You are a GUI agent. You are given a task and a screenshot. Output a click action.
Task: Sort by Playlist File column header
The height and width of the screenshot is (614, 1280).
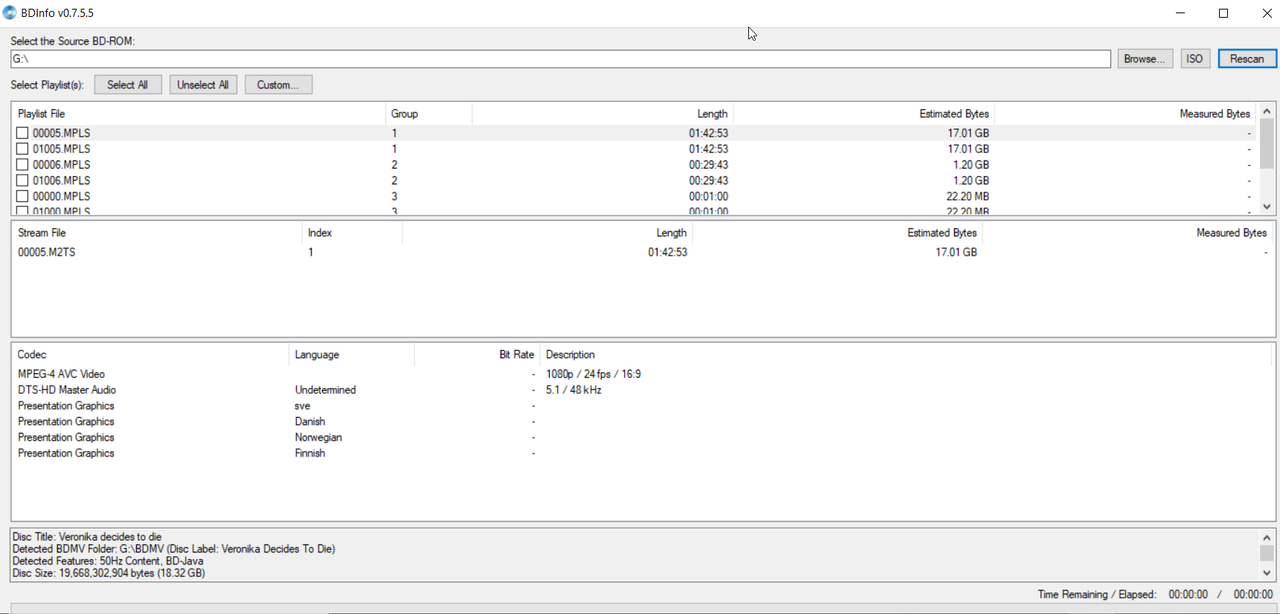[x=198, y=114]
